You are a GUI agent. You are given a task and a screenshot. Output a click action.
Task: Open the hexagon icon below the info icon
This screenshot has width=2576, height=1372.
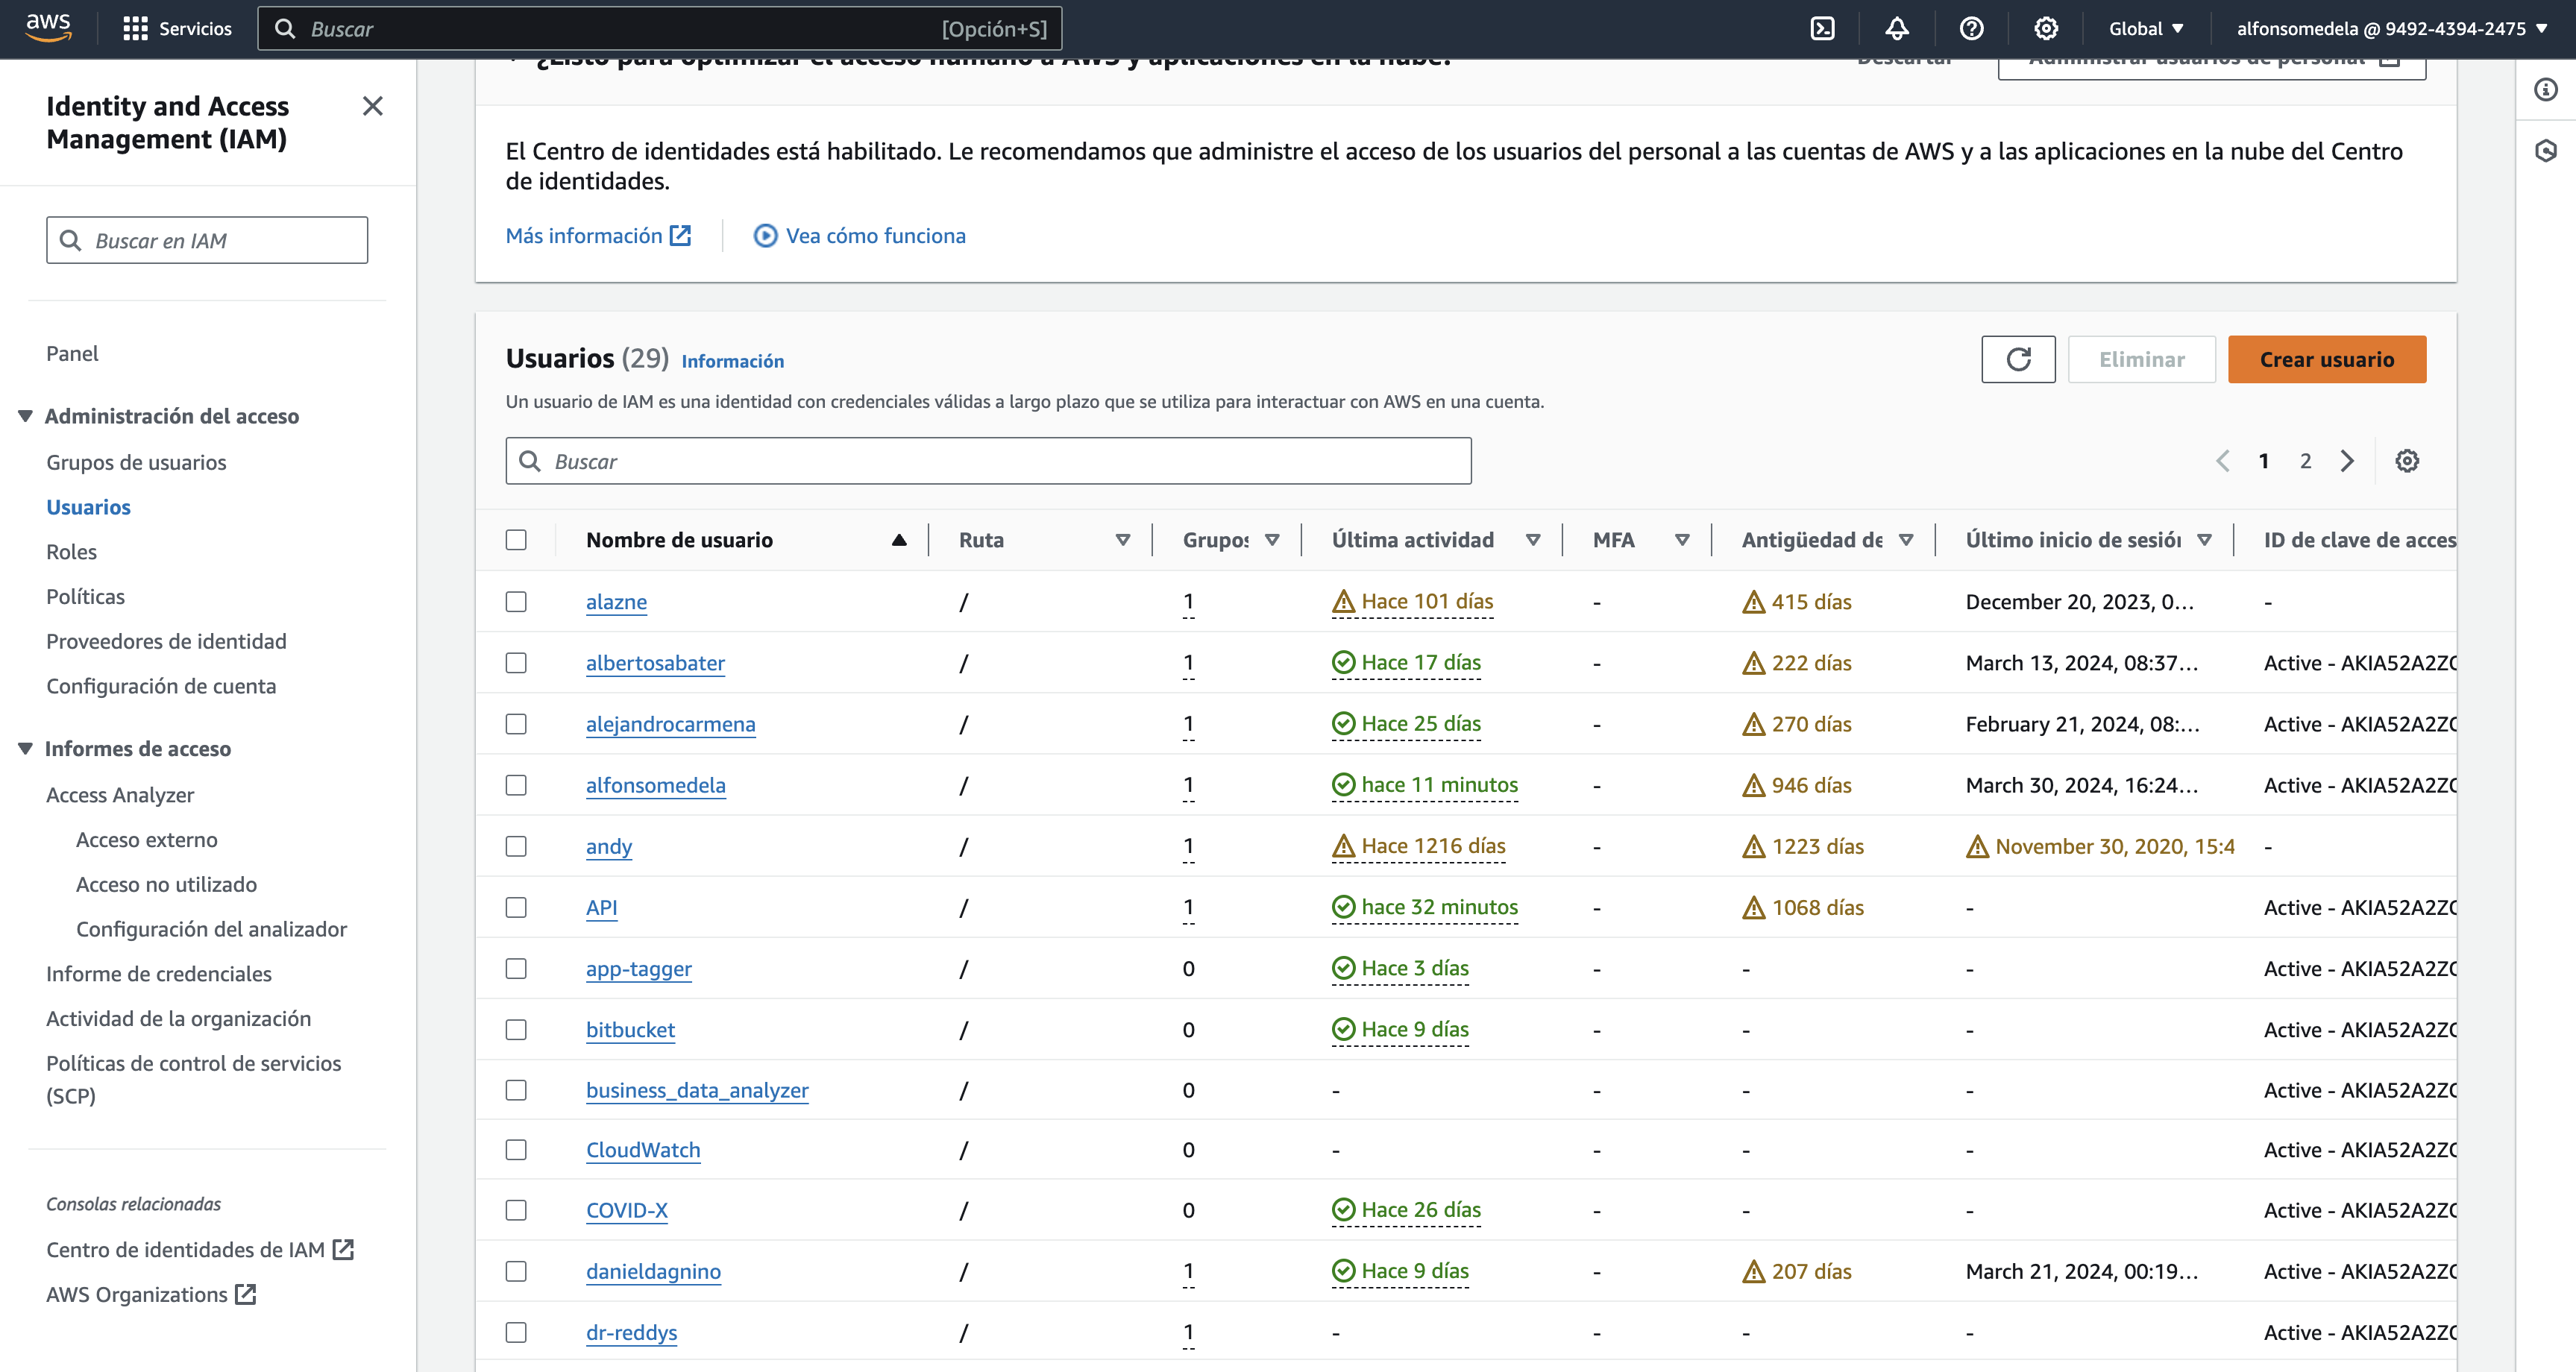tap(2546, 151)
